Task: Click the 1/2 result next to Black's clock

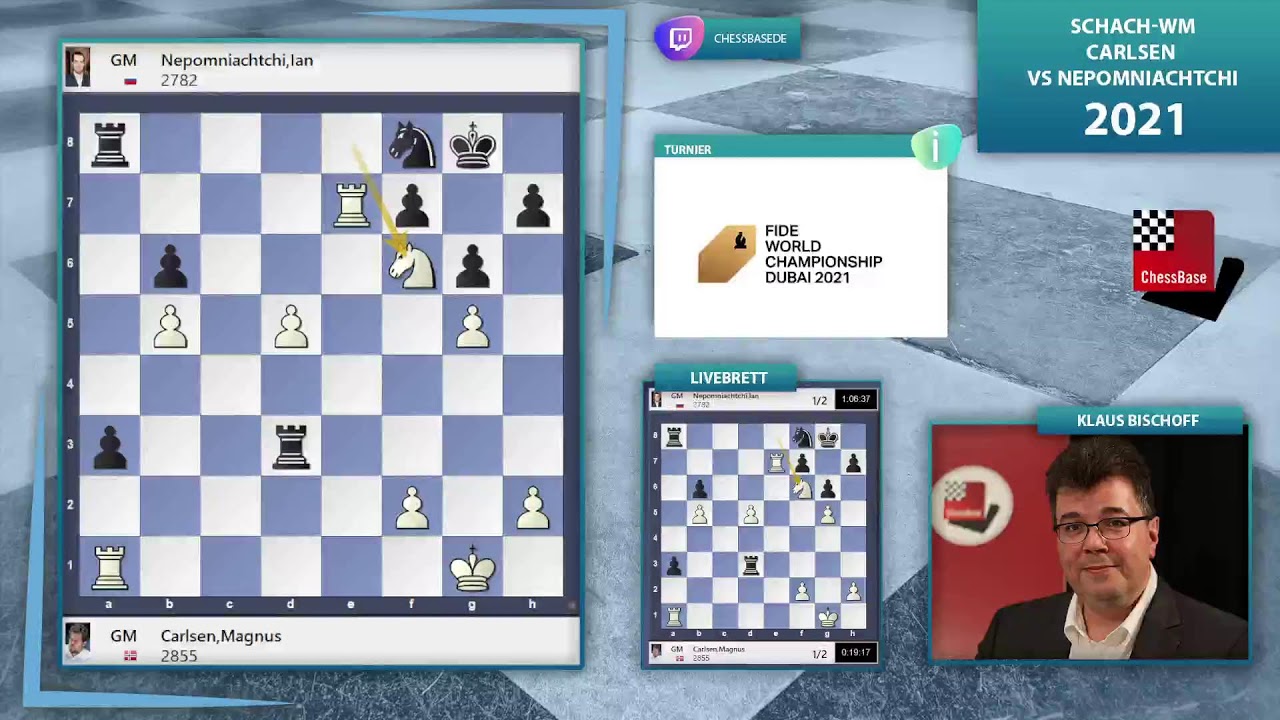Action: pyautogui.click(x=819, y=400)
